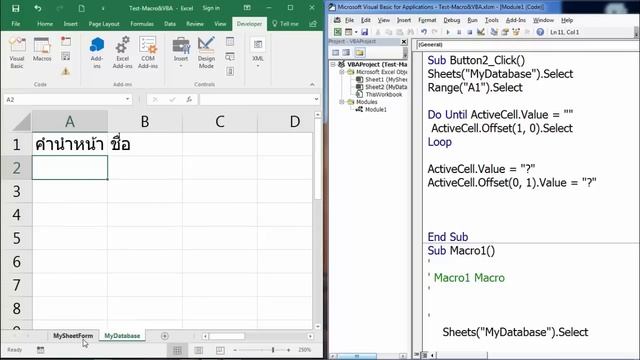Viewport: 640px width, 360px height.
Task: Toggle Use Relative References icon
Action: 66,56
